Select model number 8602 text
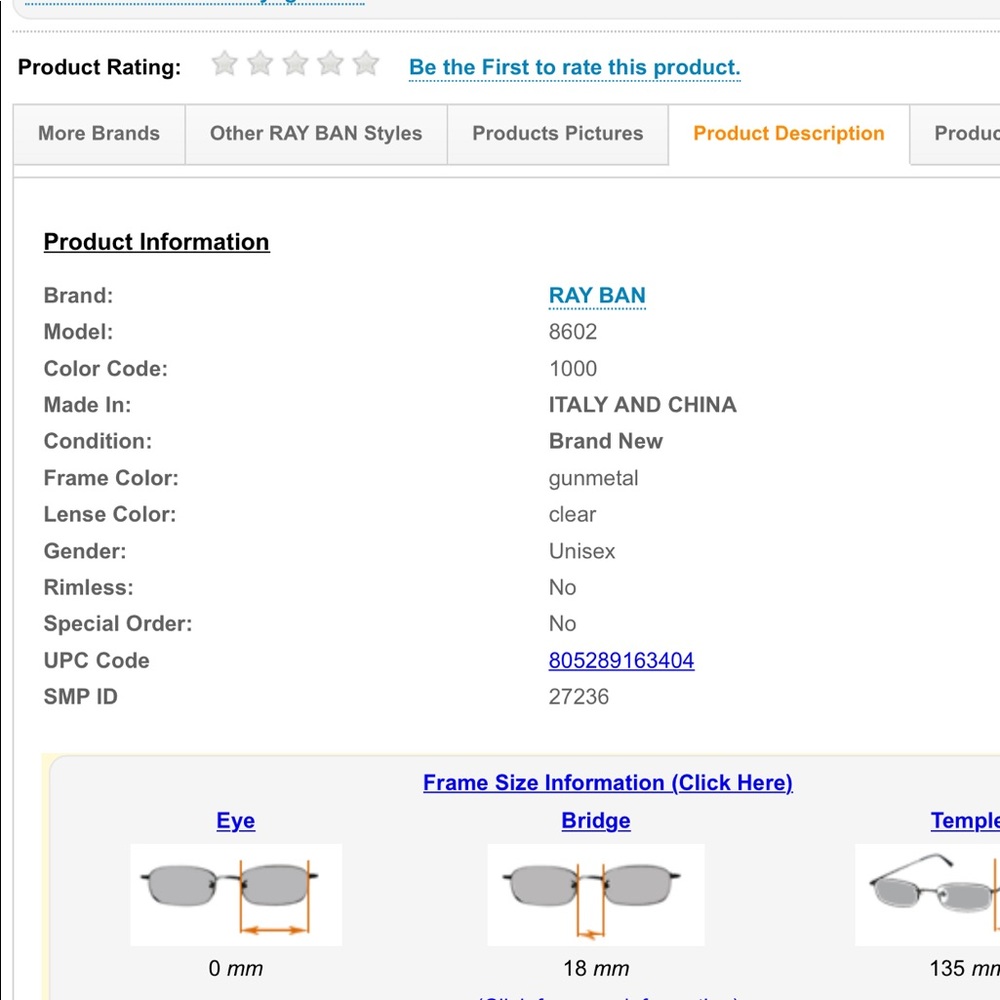The height and width of the screenshot is (1000, 1000). (x=573, y=332)
